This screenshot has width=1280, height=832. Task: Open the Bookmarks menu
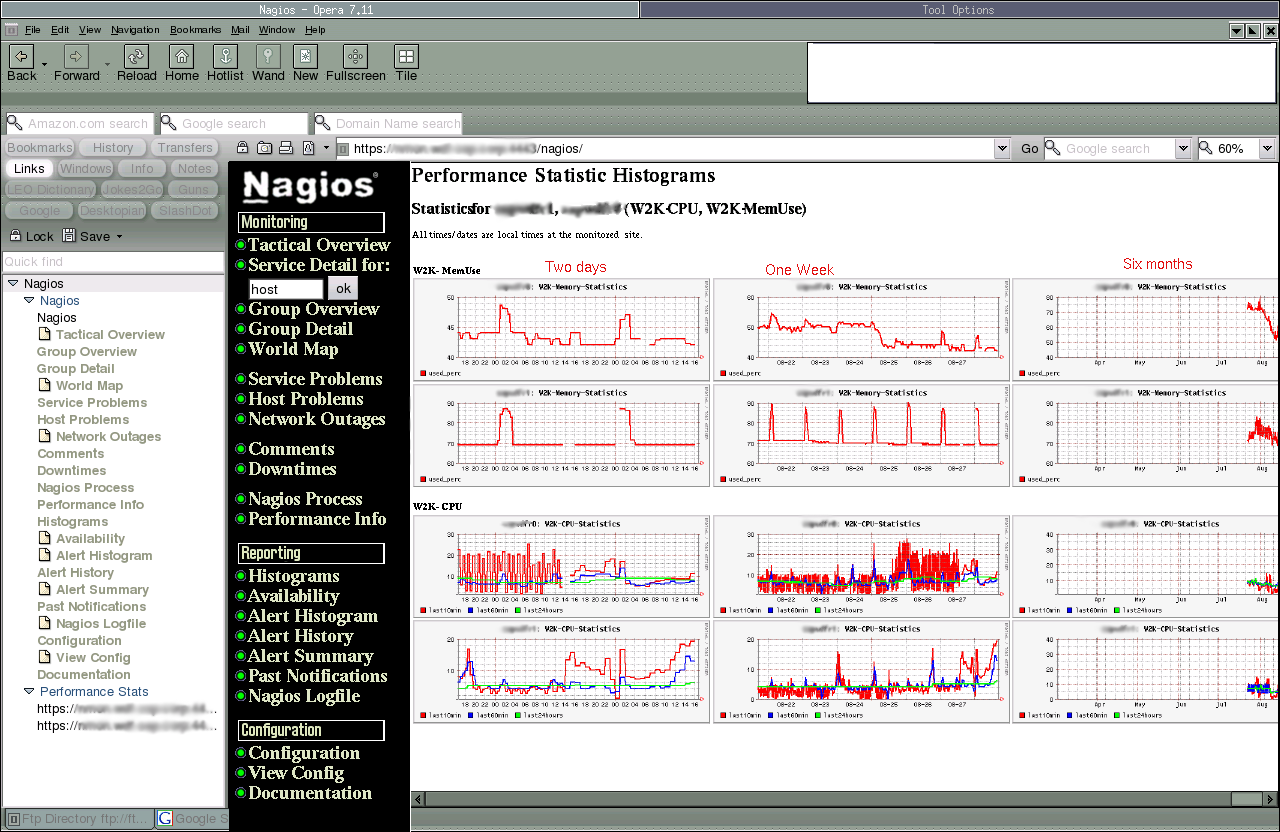pos(195,30)
